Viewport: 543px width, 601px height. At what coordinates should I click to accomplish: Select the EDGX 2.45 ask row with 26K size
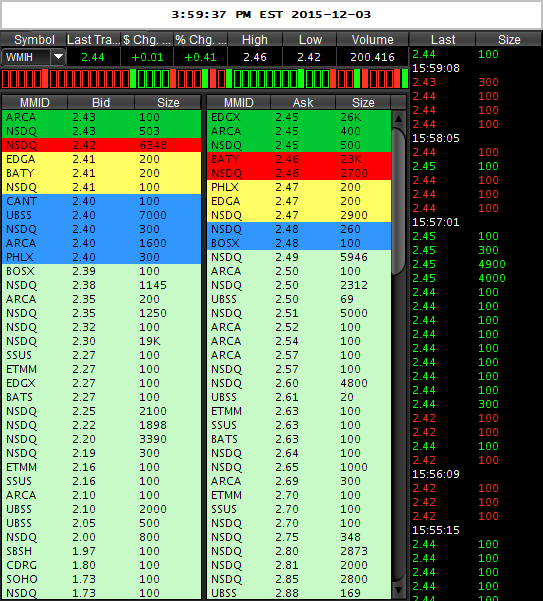click(299, 117)
